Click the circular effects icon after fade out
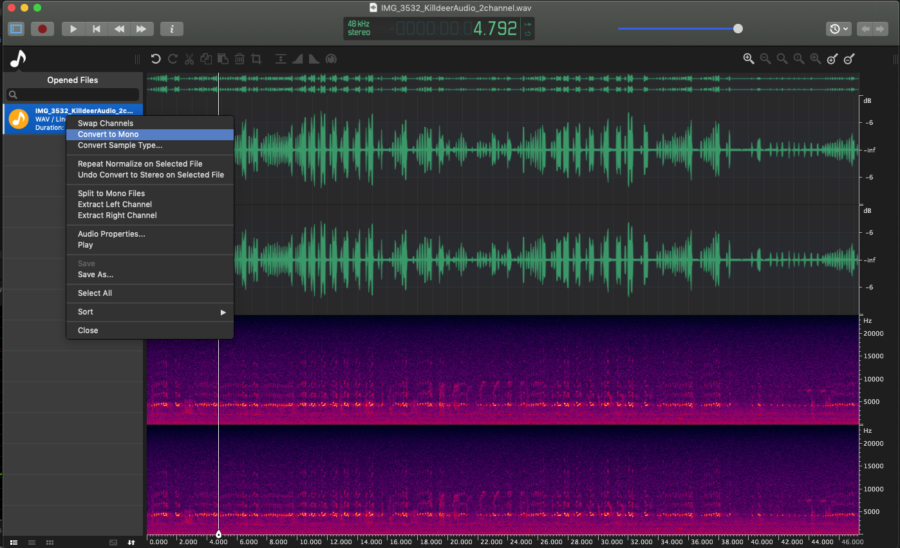 pyautogui.click(x=331, y=59)
